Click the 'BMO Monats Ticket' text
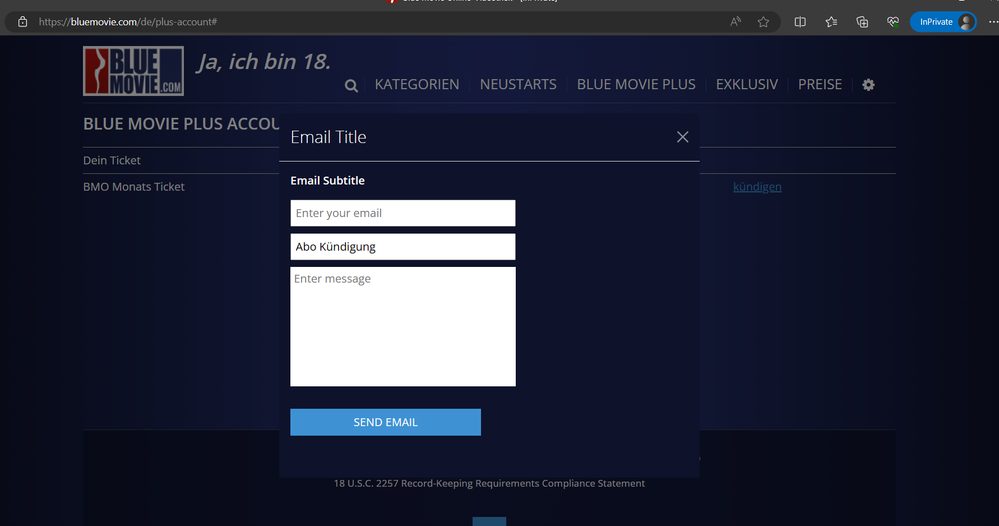The height and width of the screenshot is (526, 999). click(x=134, y=187)
